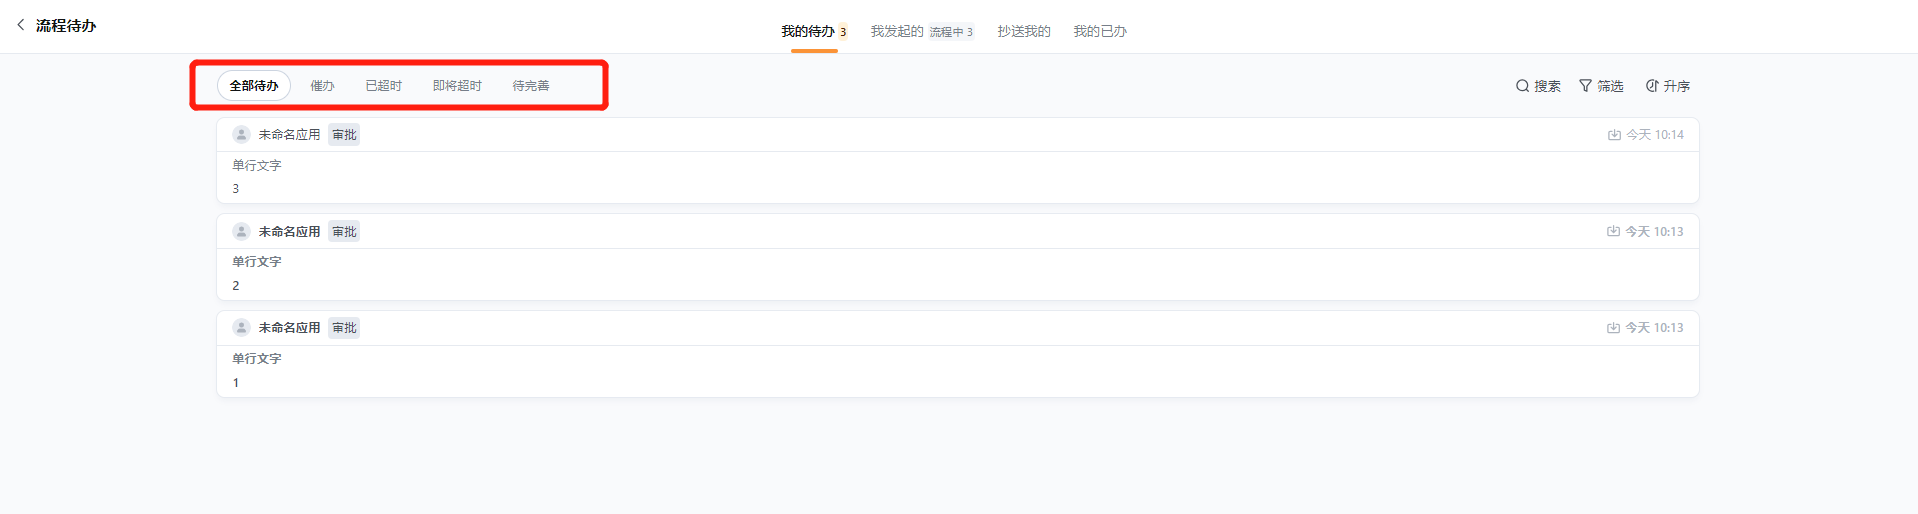This screenshot has height=514, width=1918.
Task: Select the 全部待办 filter
Action: 254,86
